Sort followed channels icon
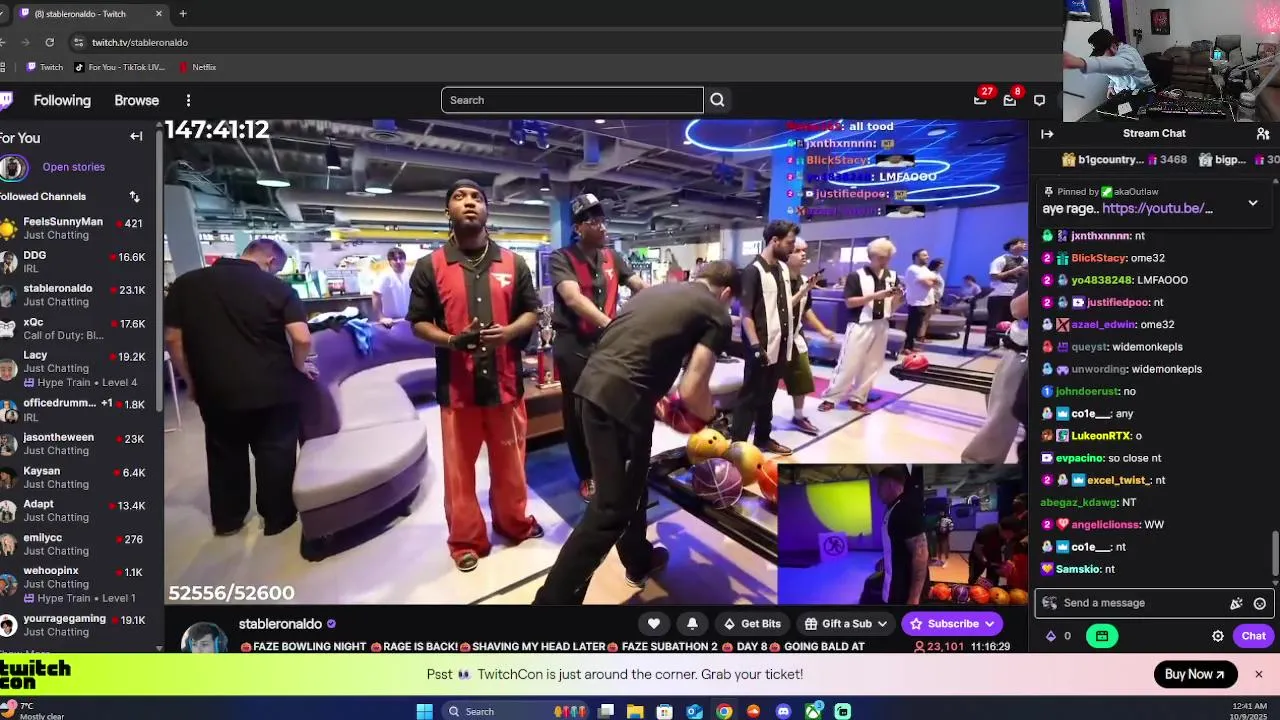This screenshot has width=1280, height=720. [x=135, y=197]
